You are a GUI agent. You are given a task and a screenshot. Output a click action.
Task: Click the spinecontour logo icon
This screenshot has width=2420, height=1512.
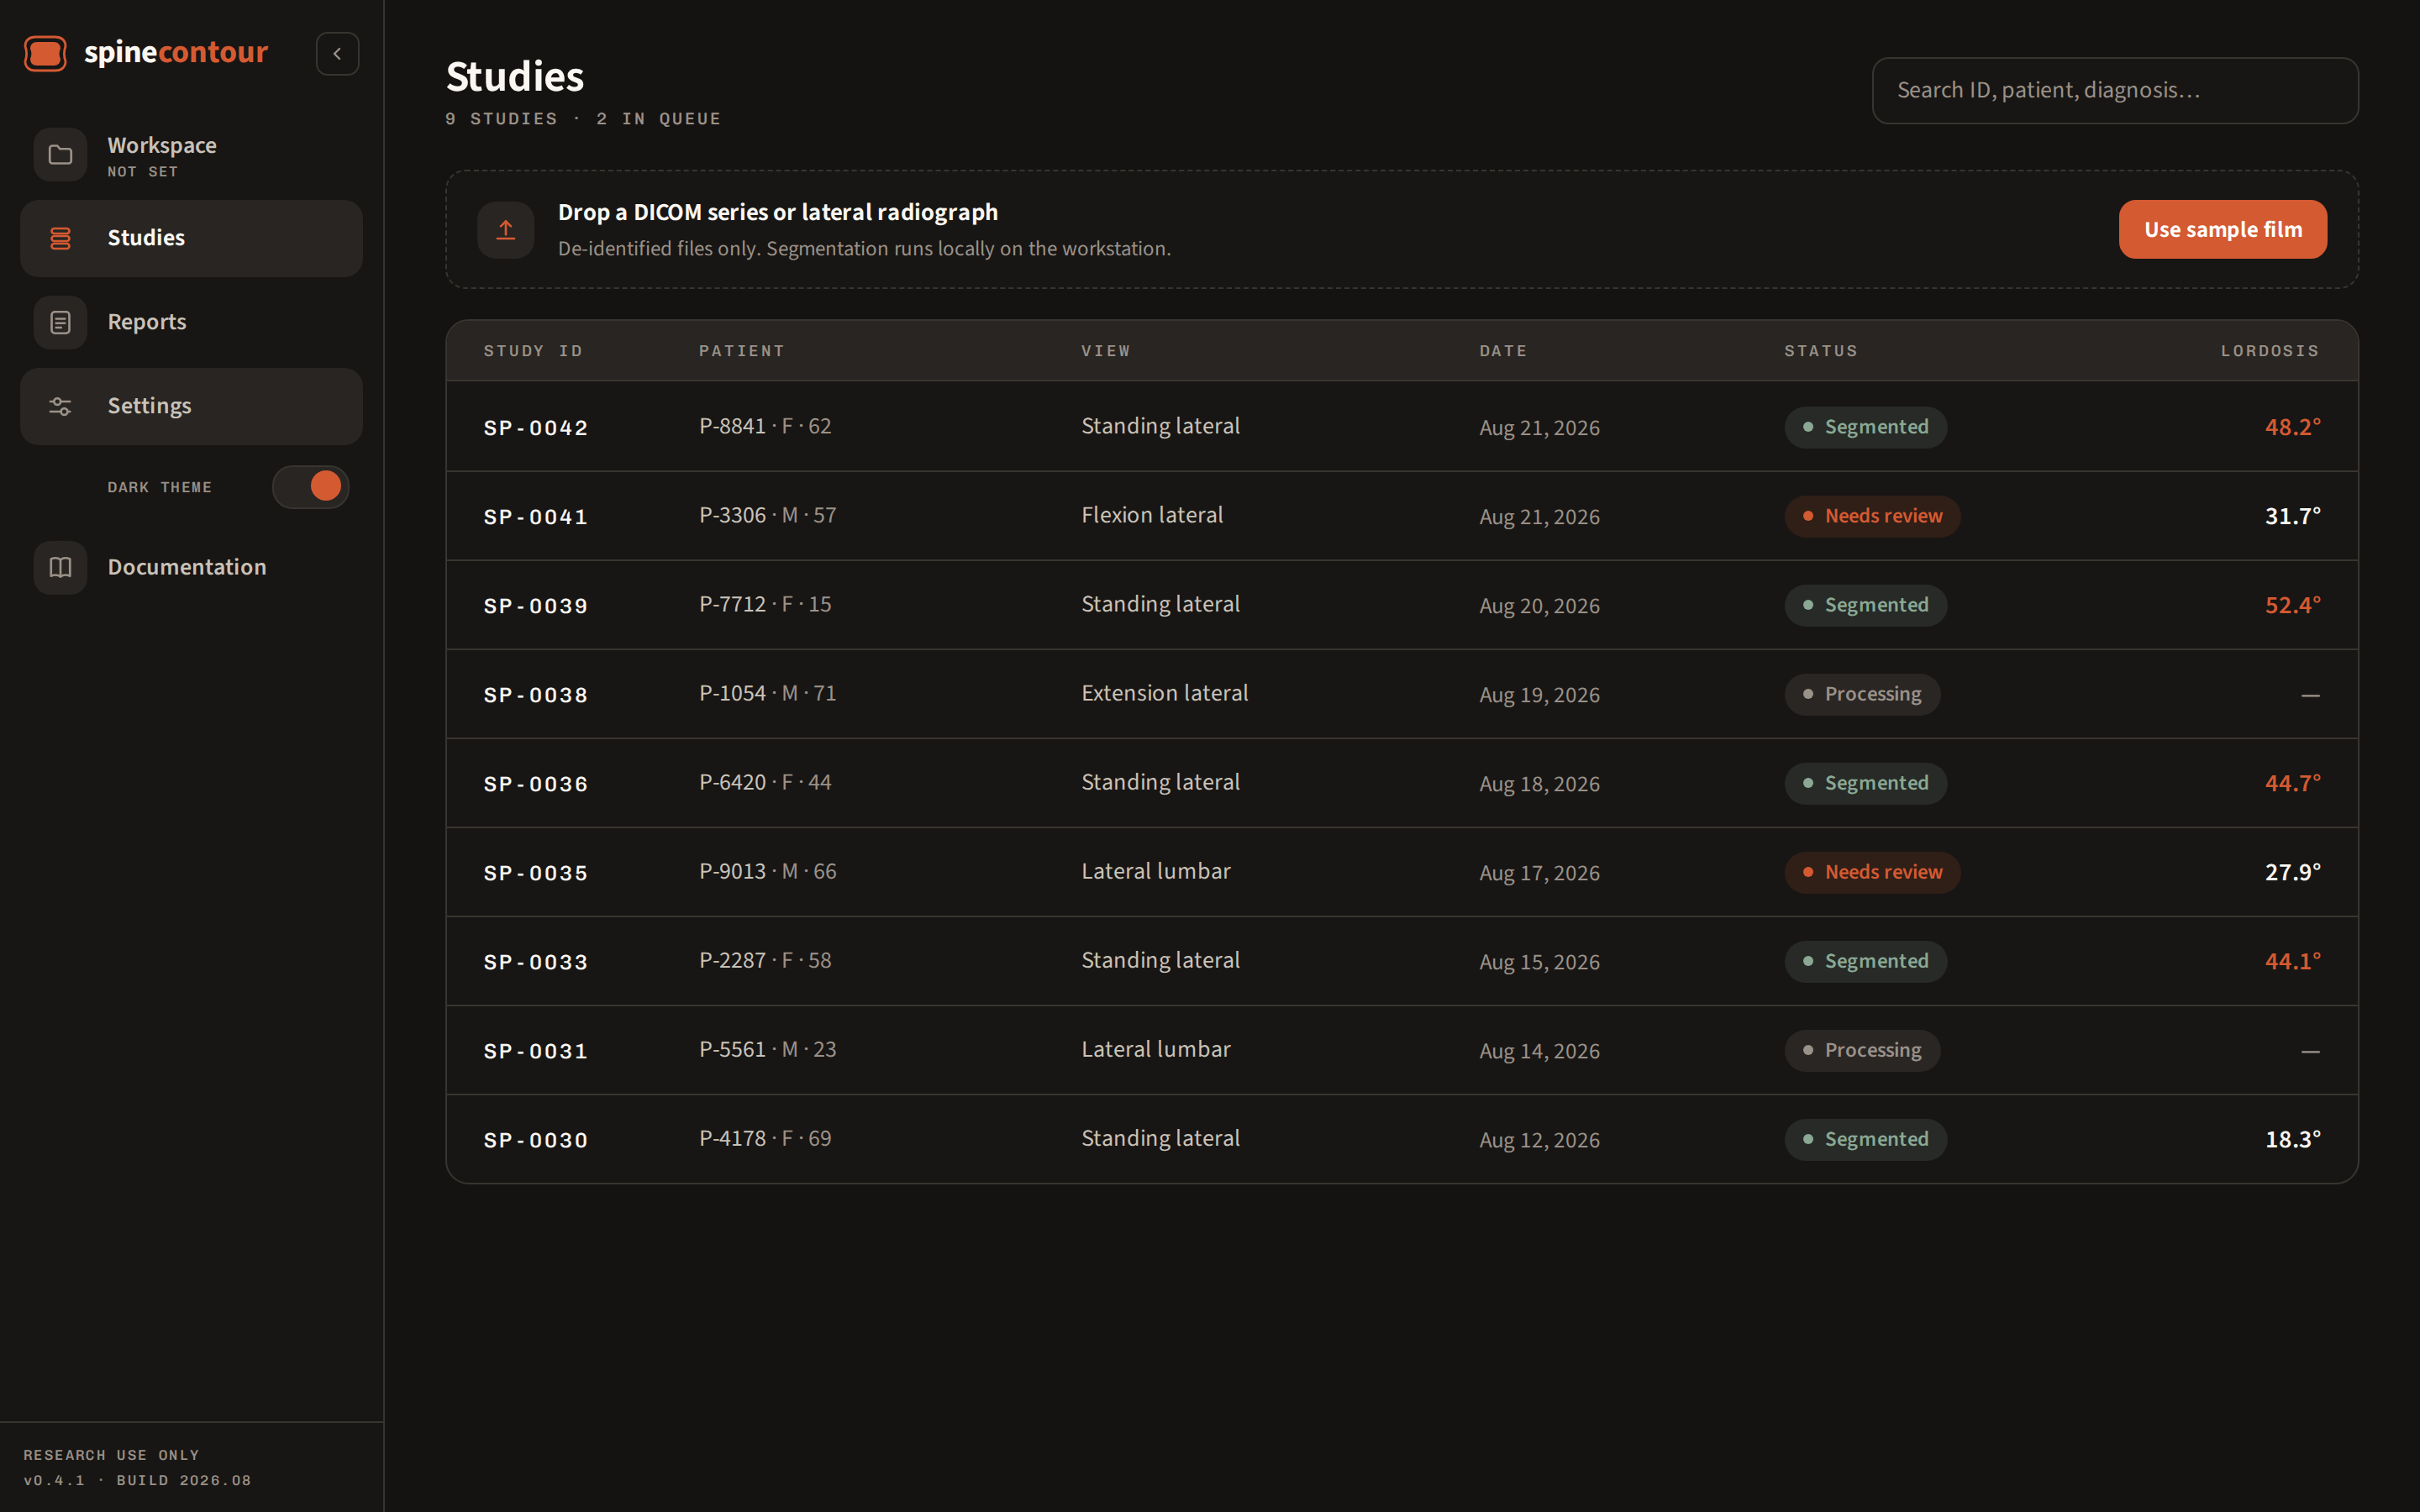45,53
